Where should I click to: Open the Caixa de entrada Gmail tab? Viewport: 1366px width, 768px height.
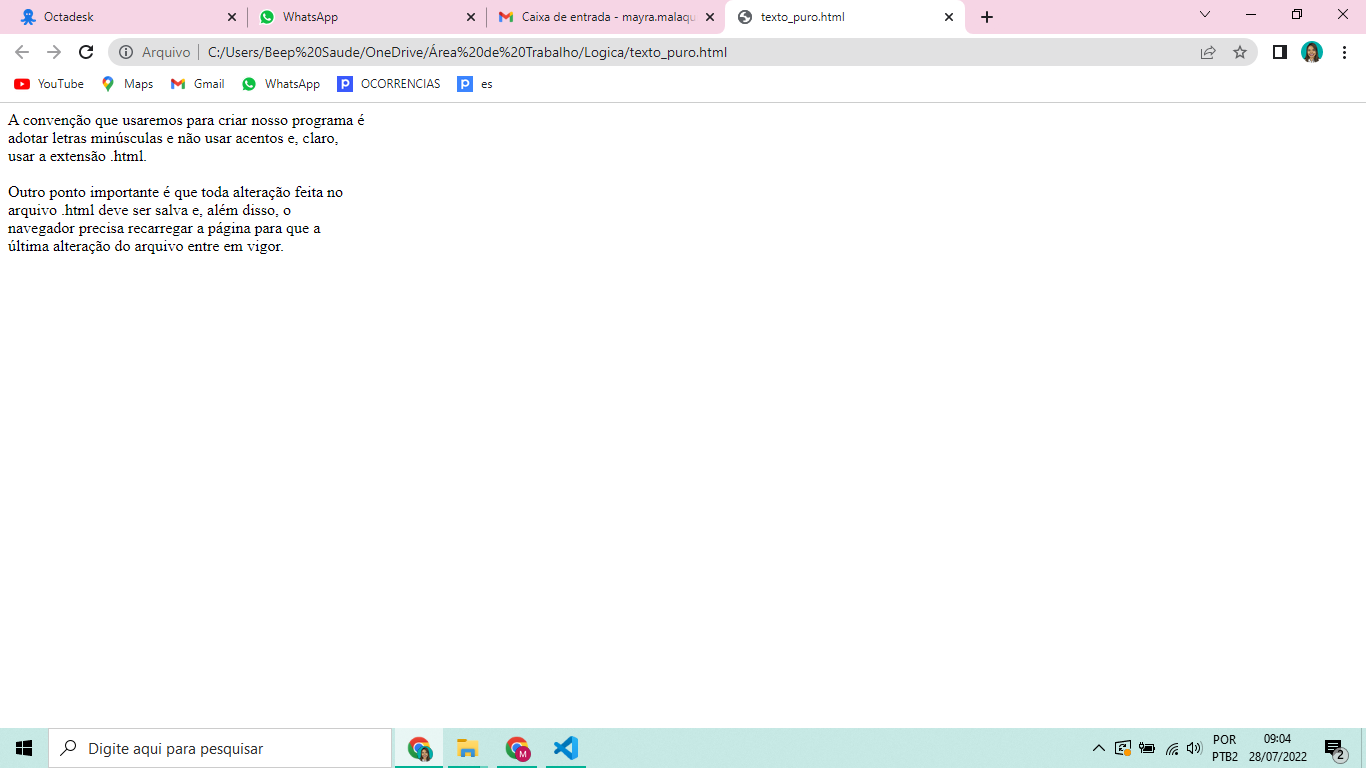coord(605,17)
